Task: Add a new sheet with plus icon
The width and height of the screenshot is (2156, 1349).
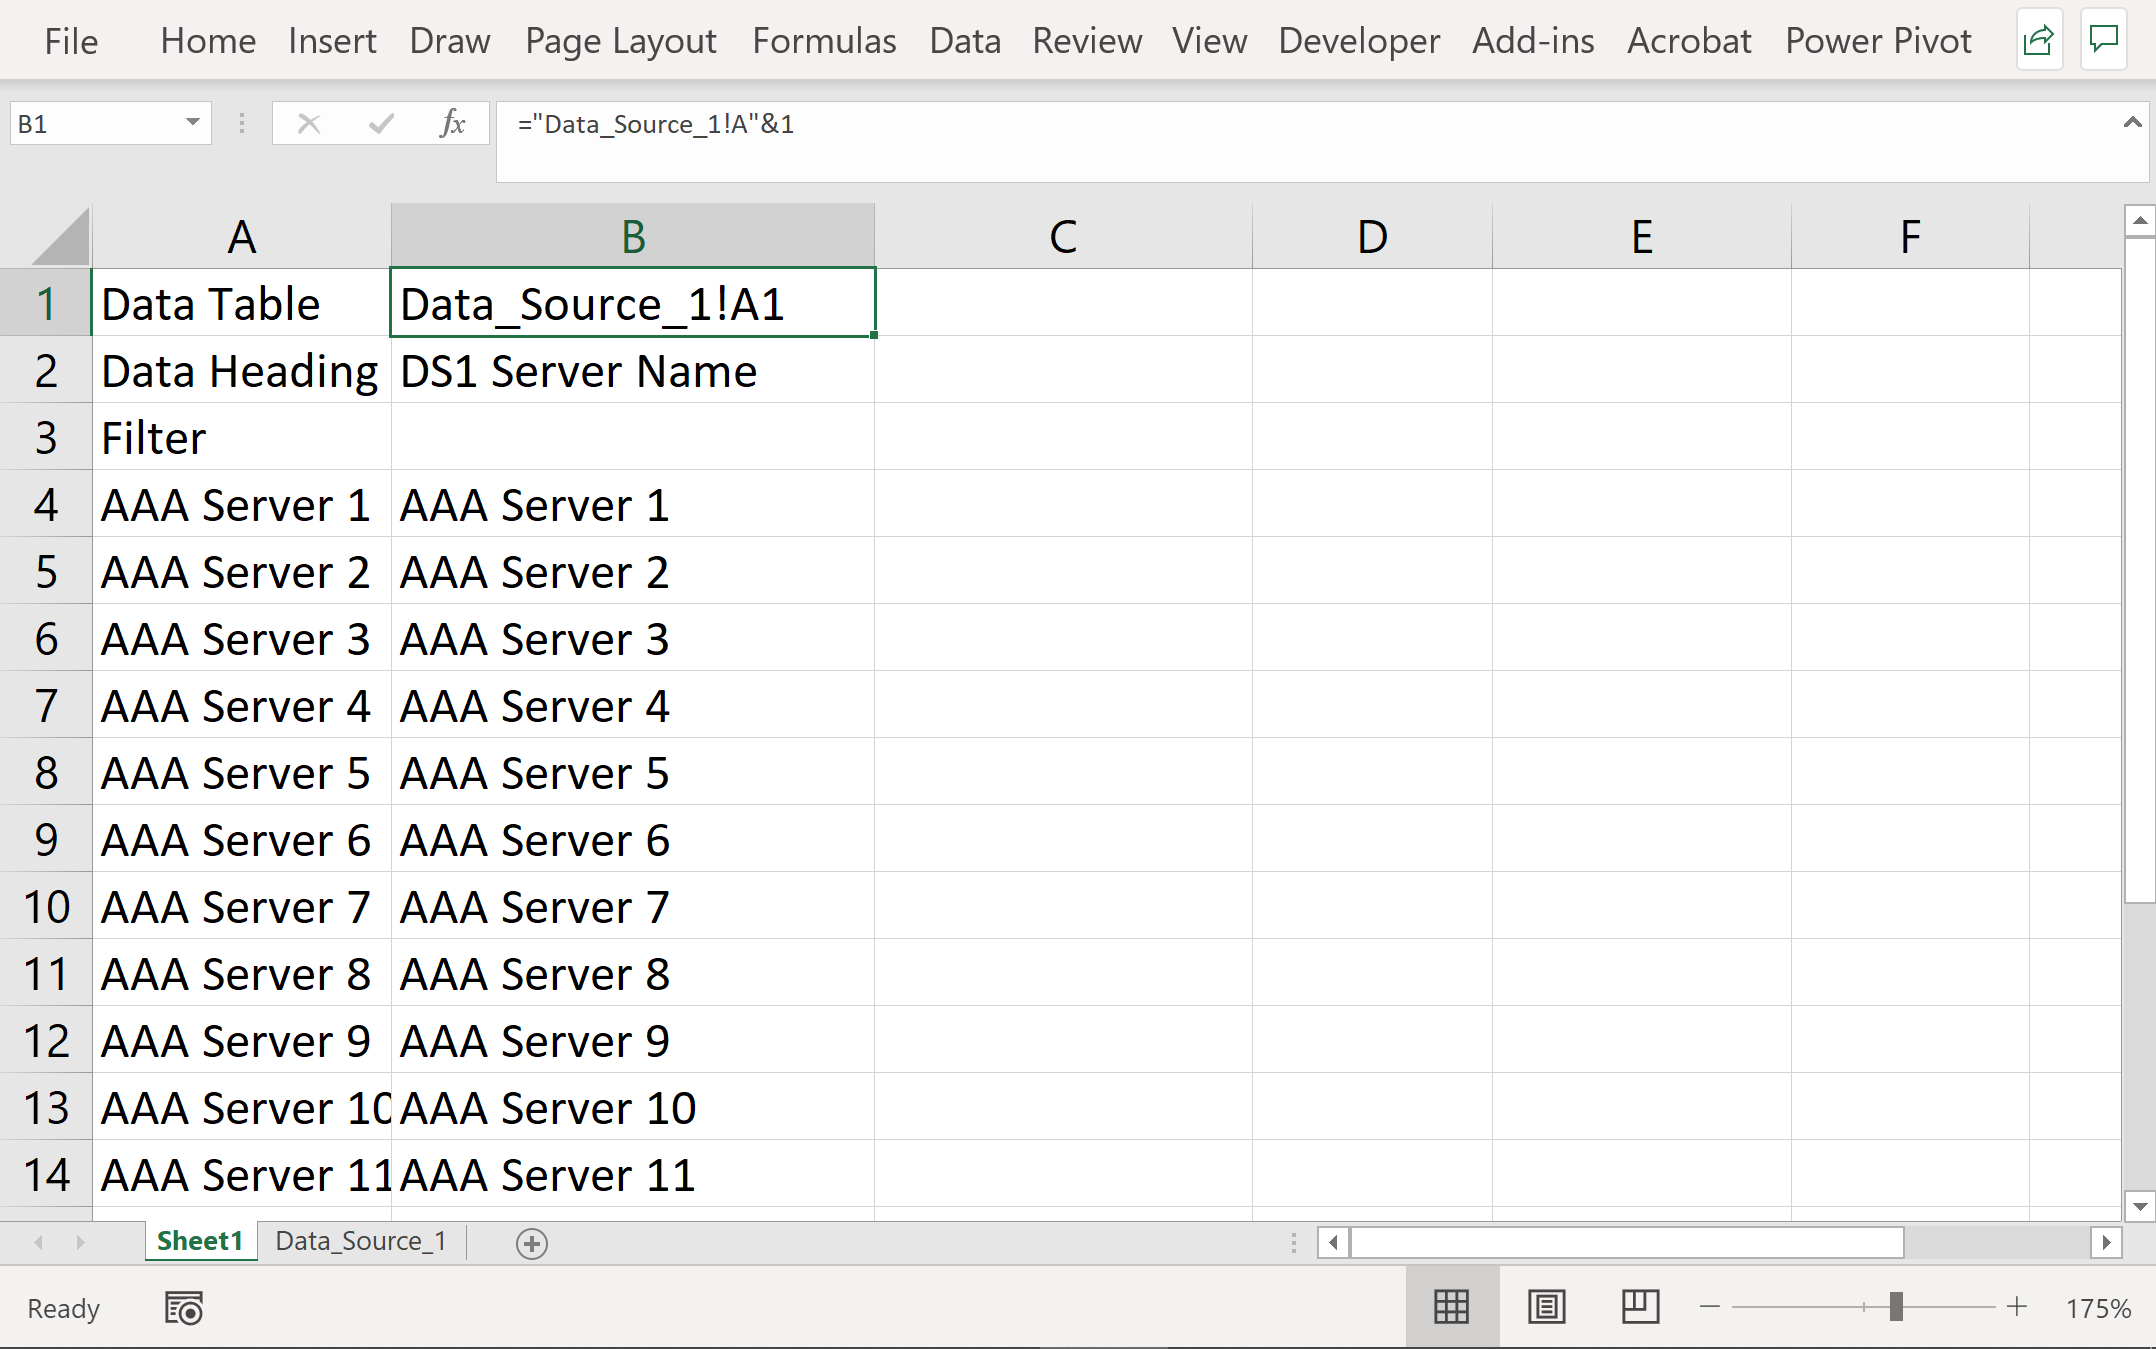Action: point(531,1243)
